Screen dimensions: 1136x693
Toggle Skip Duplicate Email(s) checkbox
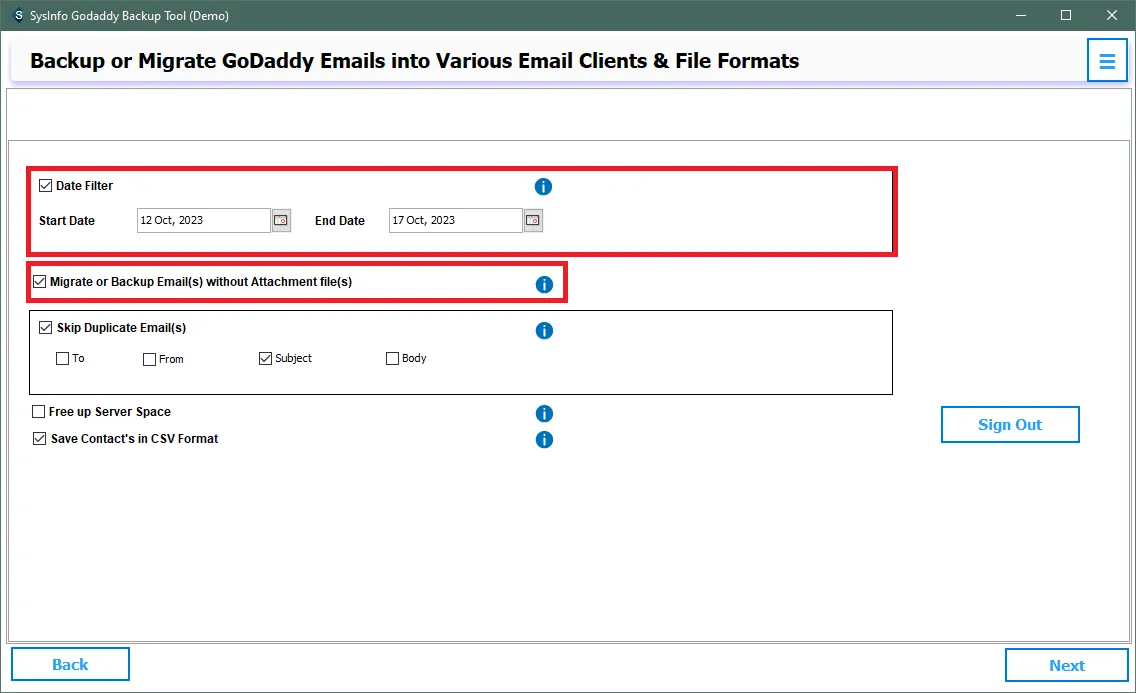(x=46, y=327)
